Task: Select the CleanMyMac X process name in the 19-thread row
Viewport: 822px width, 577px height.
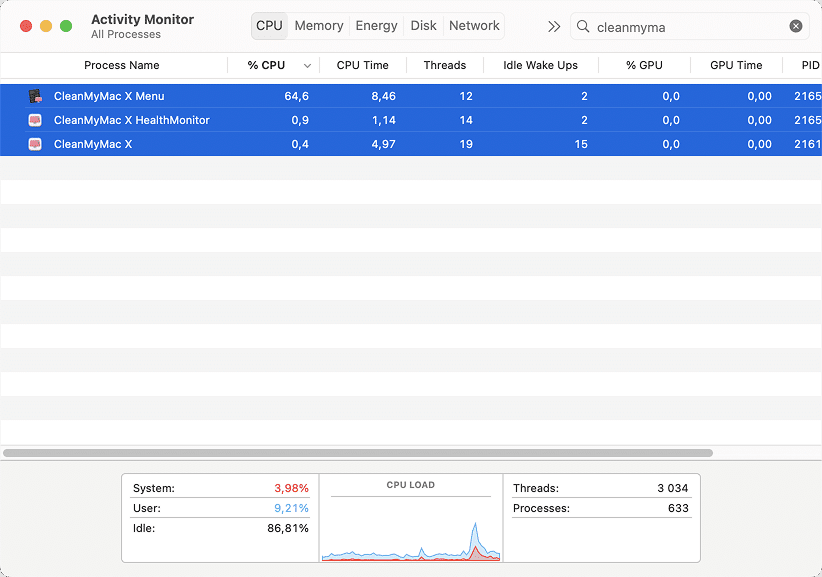Action: point(93,144)
